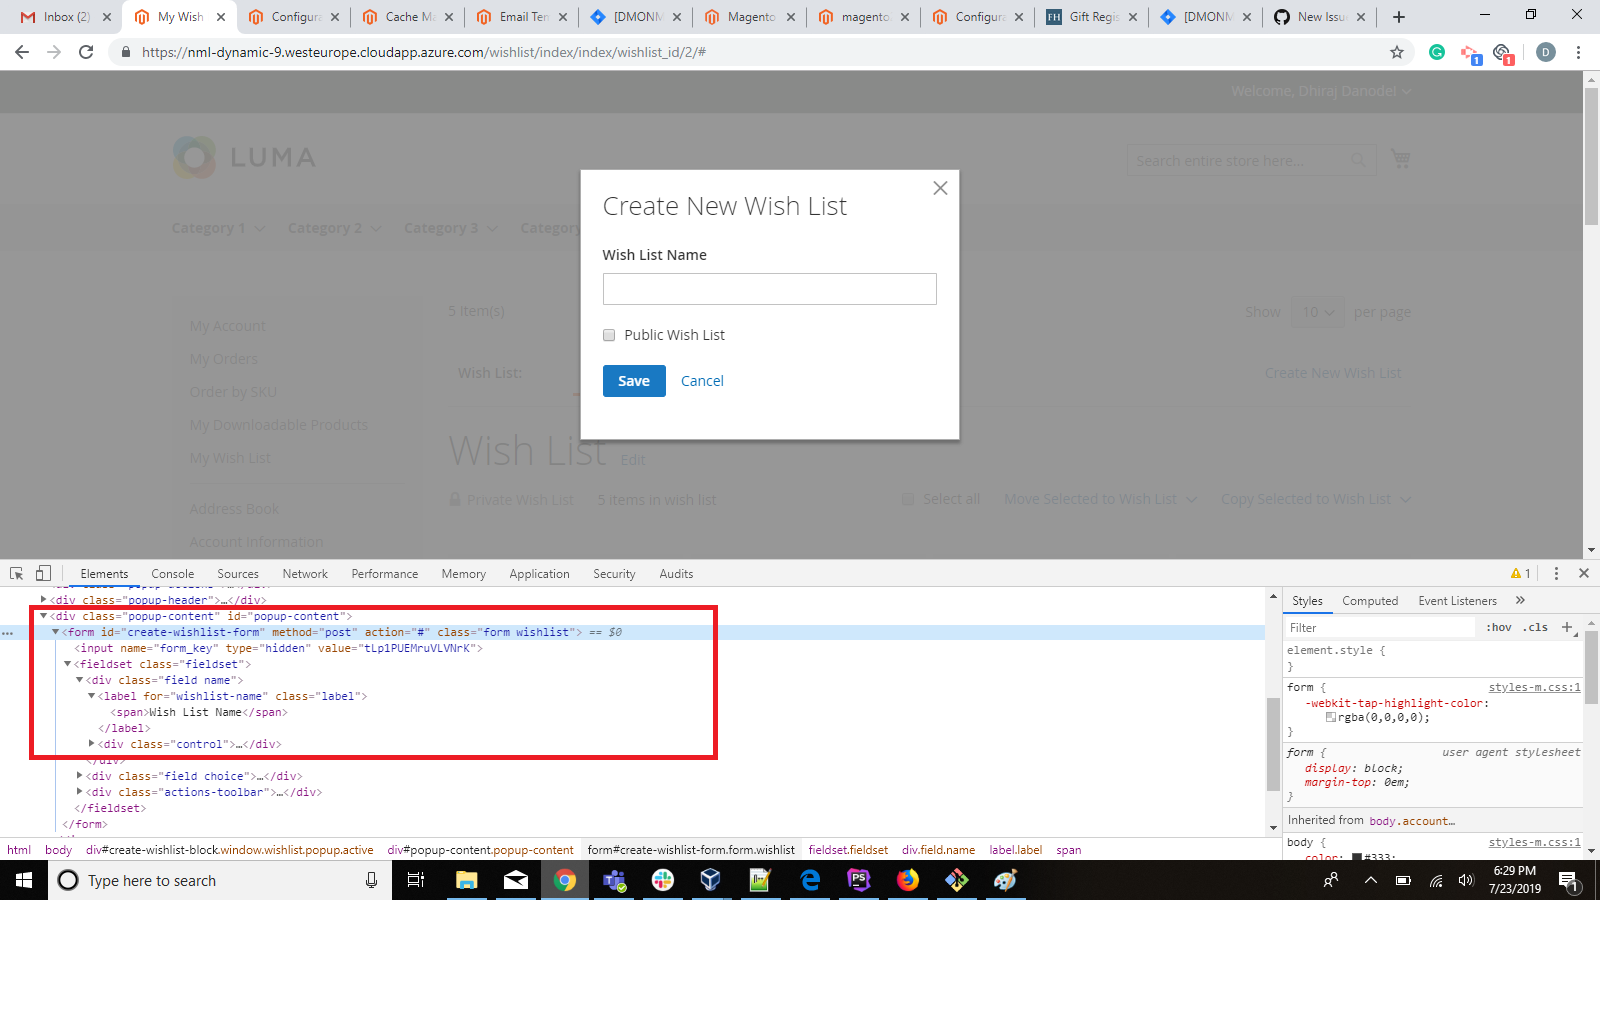
Task: Collapse the create-wishlist-form node in Elements
Action: click(x=55, y=632)
